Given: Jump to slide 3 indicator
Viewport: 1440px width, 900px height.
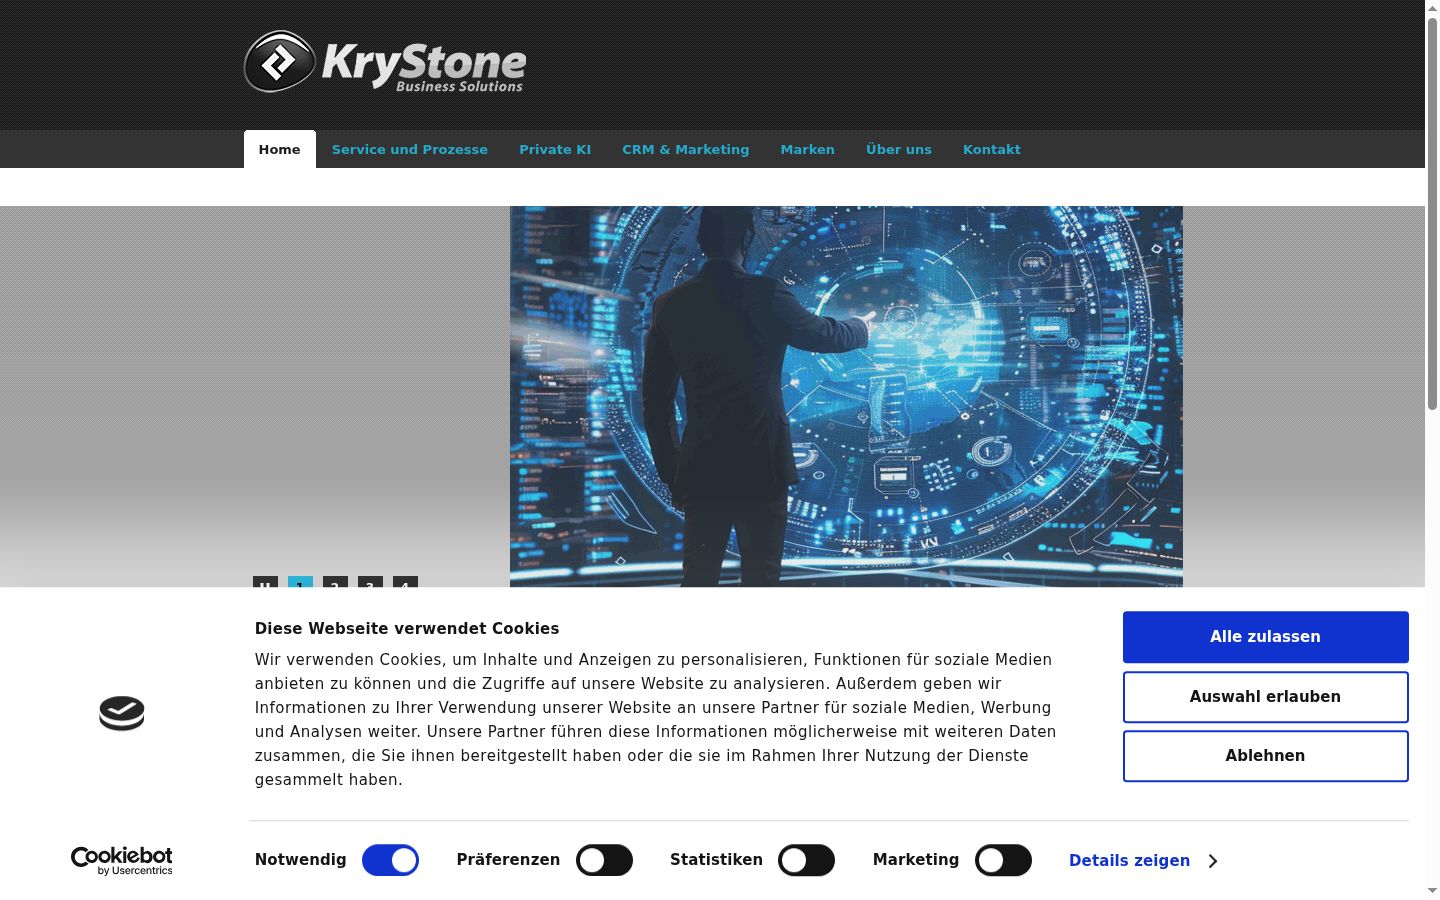Looking at the screenshot, I should [370, 582].
